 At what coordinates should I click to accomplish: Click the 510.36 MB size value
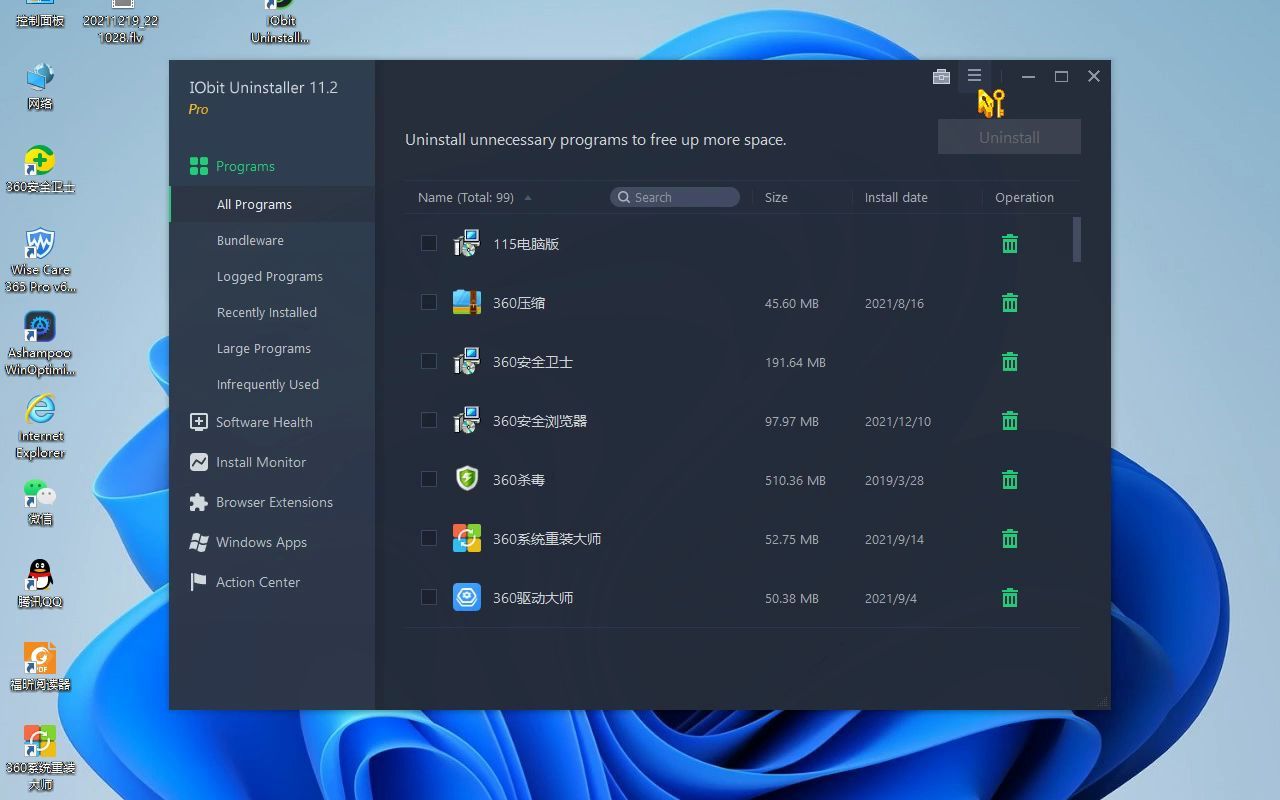(795, 480)
